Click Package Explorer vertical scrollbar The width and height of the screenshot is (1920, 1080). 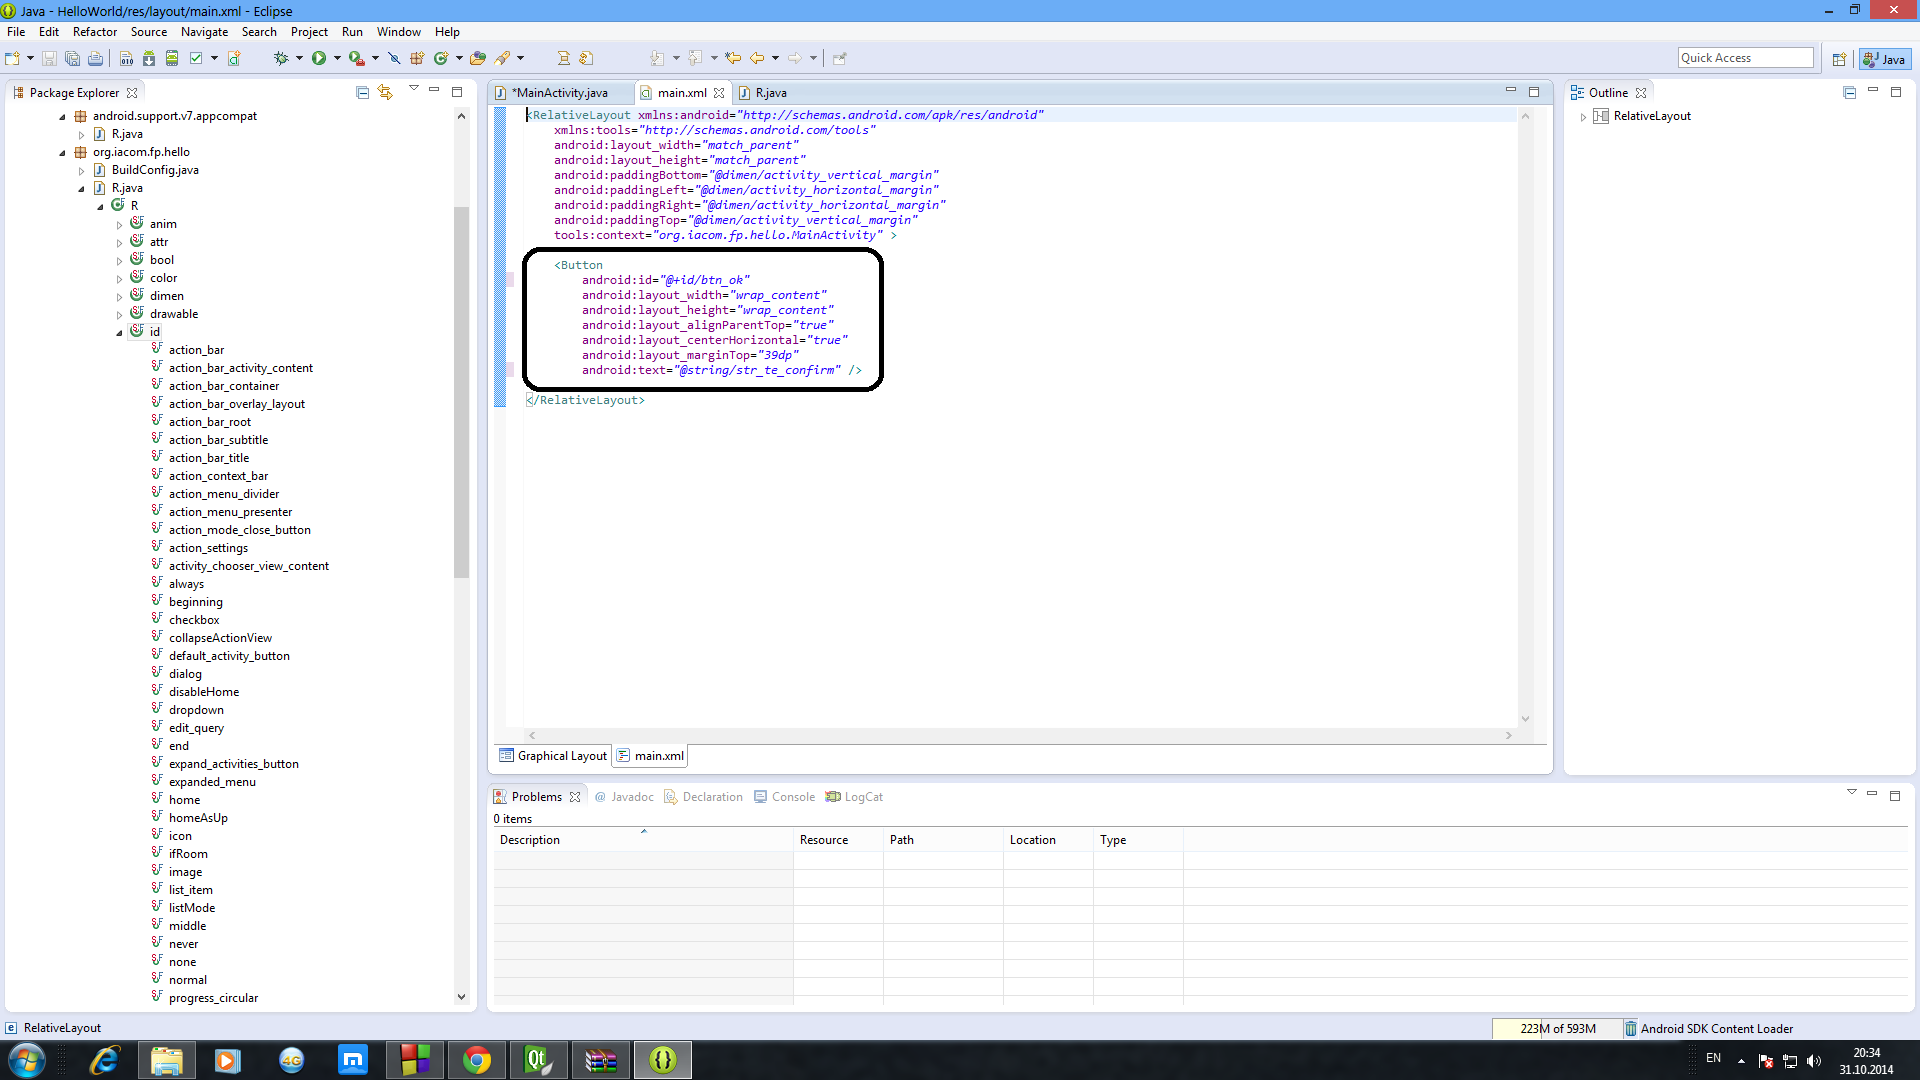click(461, 392)
